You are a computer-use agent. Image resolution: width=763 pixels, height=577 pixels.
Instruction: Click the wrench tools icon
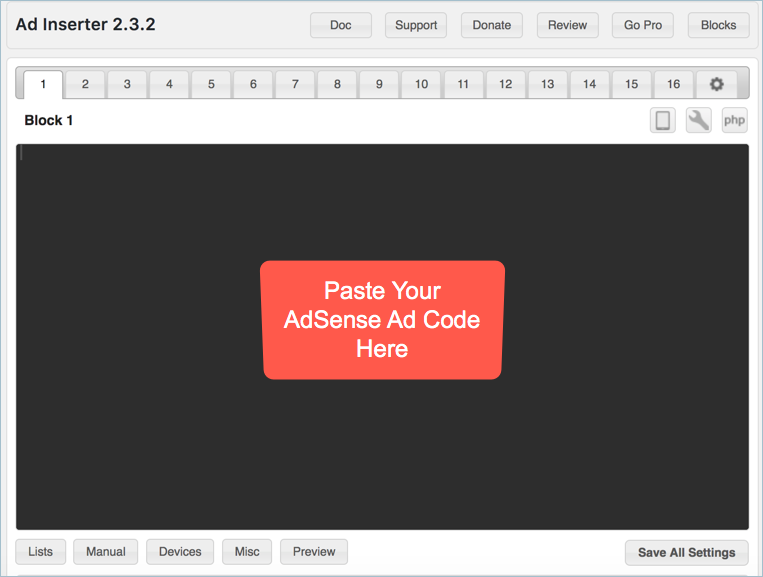pyautogui.click(x=699, y=121)
